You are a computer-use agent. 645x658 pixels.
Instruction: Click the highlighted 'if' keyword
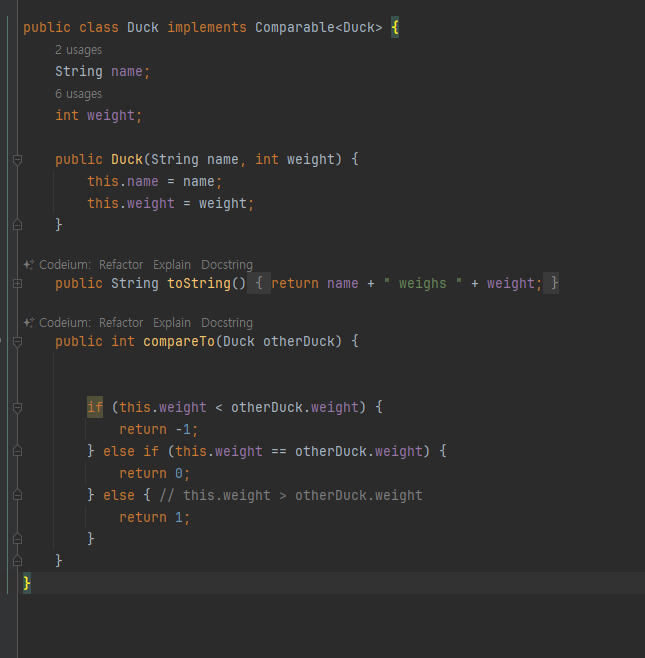coord(95,407)
